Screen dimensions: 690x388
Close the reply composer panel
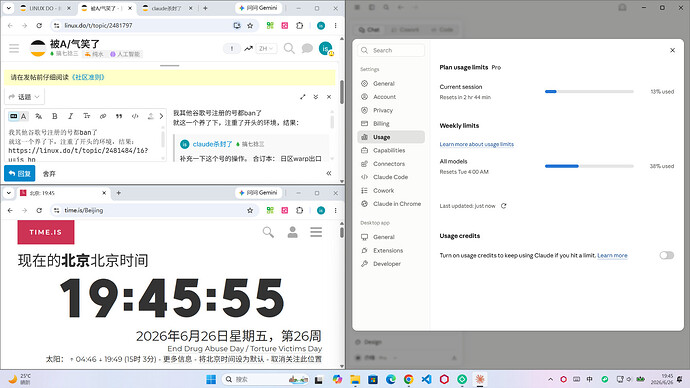pyautogui.click(x=329, y=97)
